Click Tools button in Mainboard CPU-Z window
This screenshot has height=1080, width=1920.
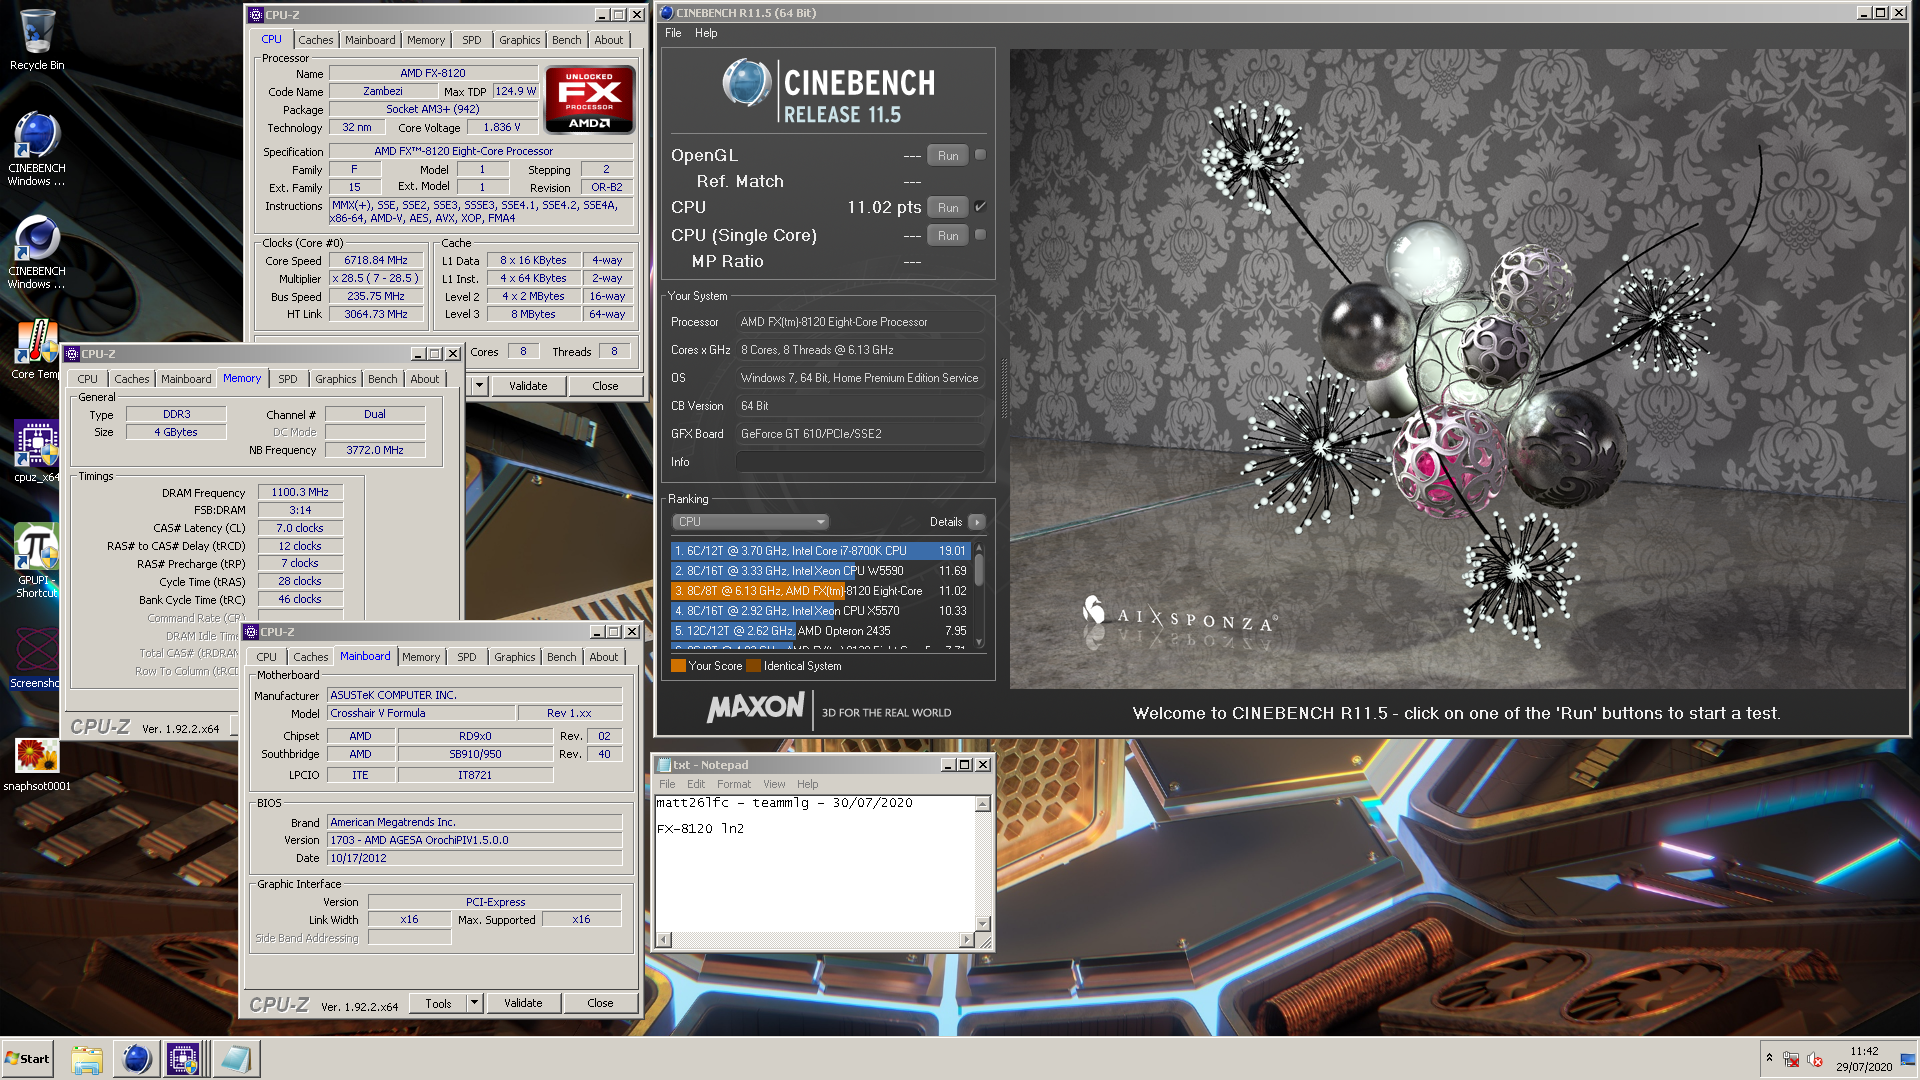point(438,1003)
